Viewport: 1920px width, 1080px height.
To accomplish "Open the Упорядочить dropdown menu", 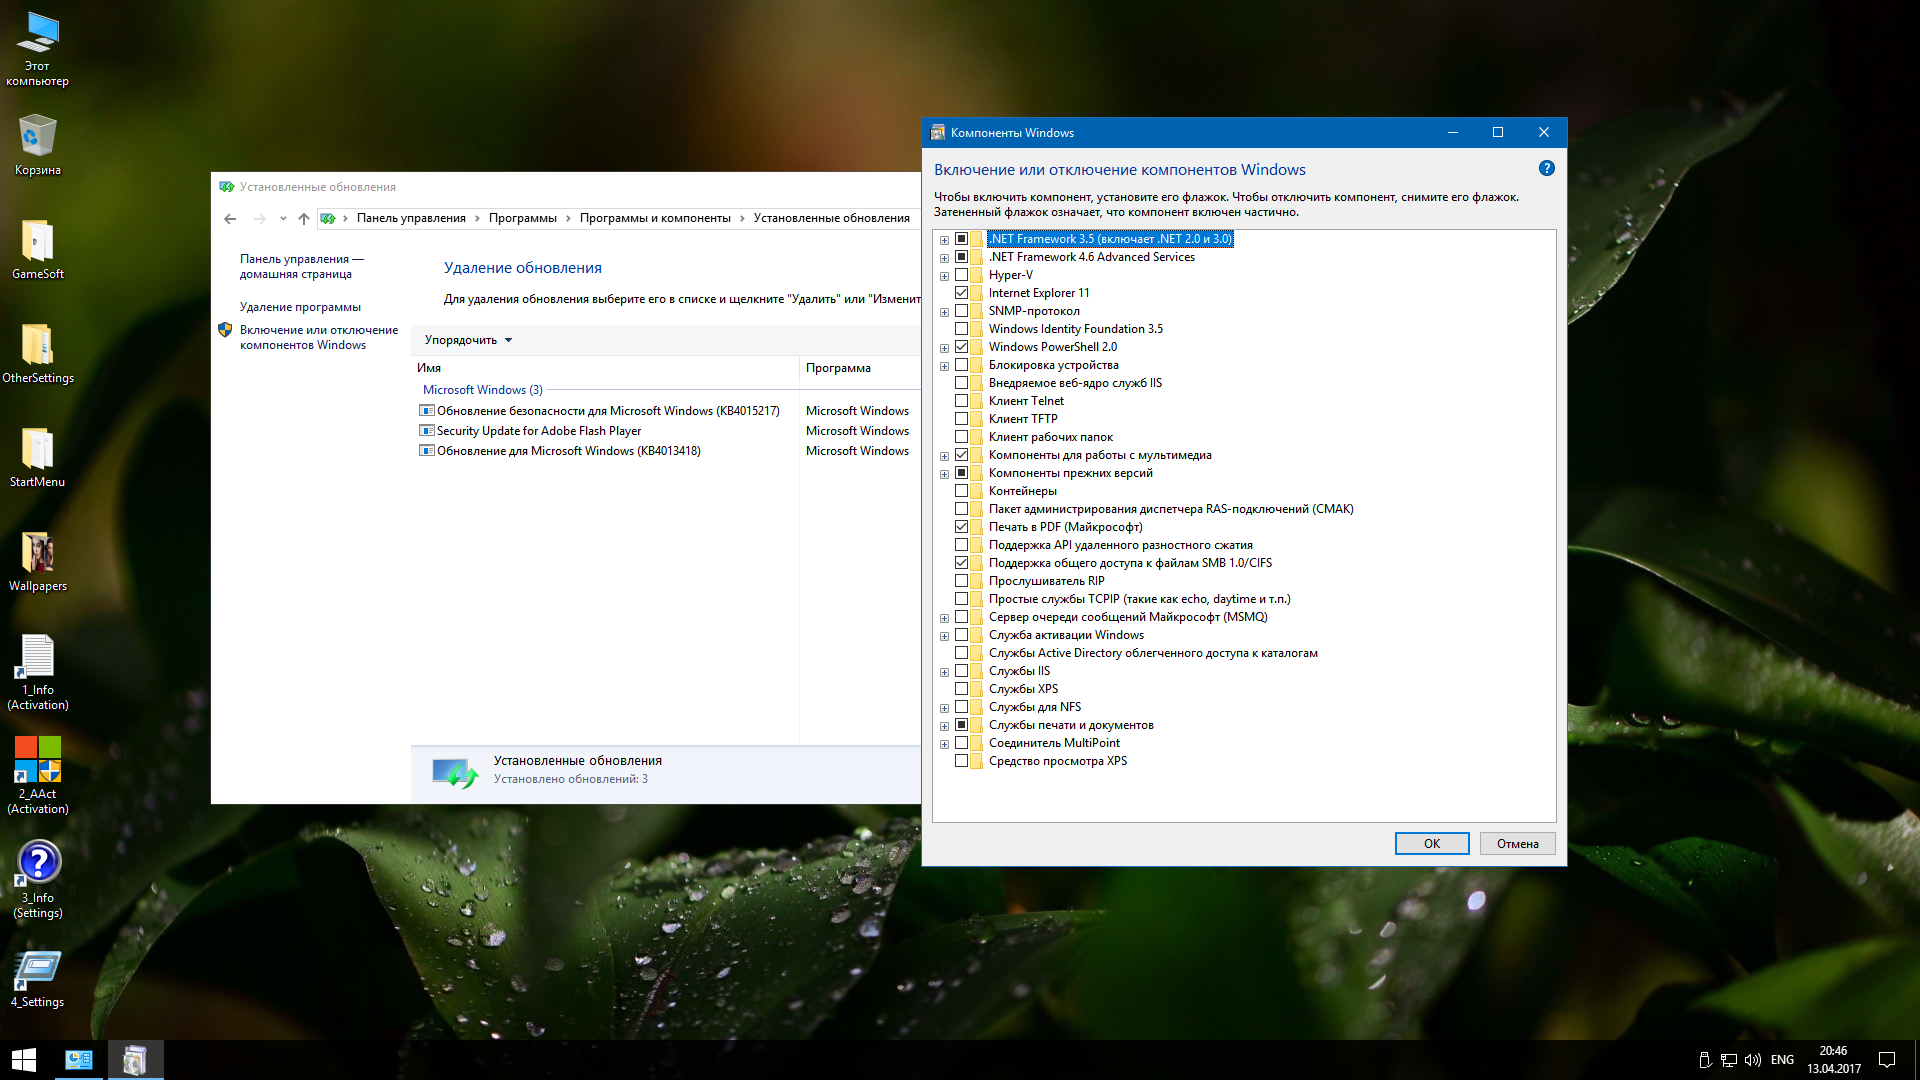I will pos(468,340).
